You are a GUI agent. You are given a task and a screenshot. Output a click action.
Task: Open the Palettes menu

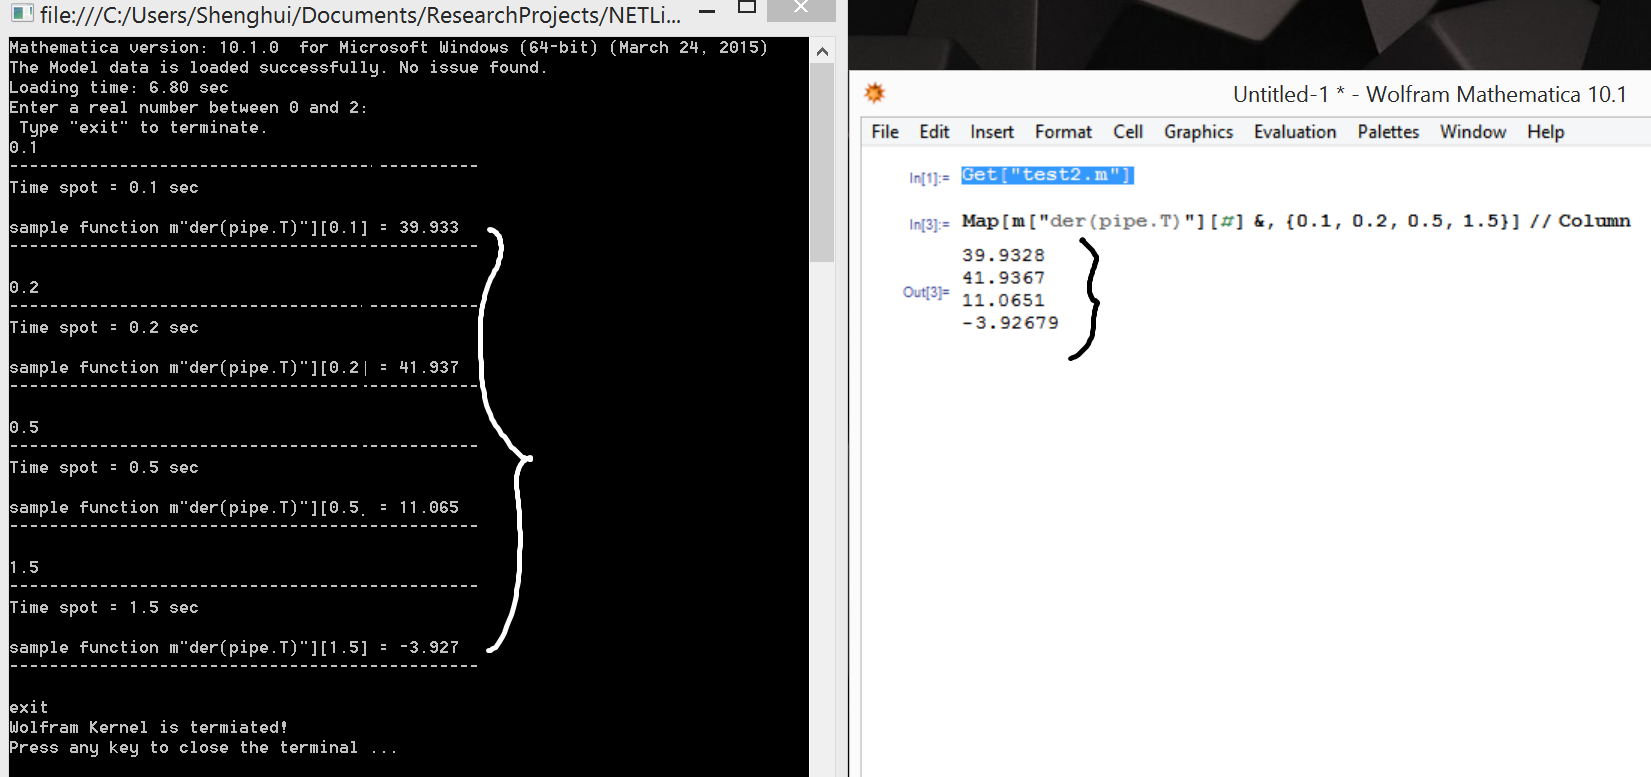(x=1388, y=132)
